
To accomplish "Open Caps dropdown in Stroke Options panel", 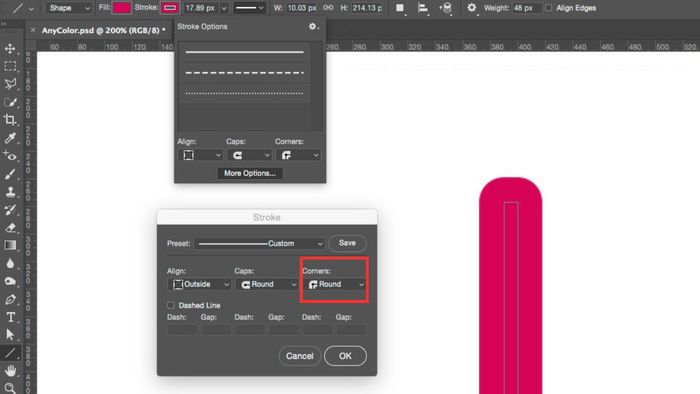I will tap(249, 155).
